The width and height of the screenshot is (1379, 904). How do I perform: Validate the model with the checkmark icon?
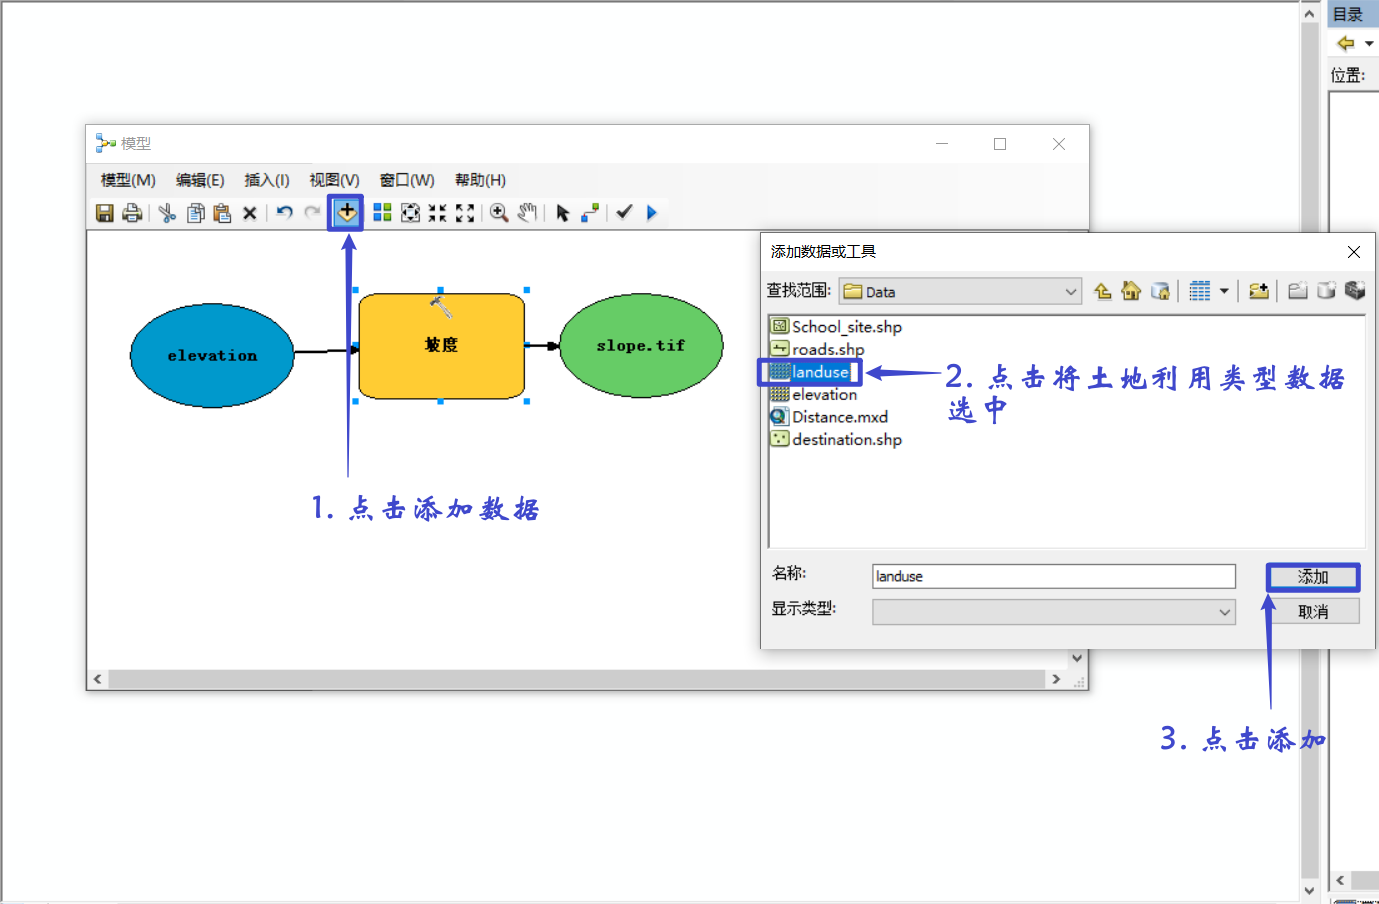coord(622,212)
